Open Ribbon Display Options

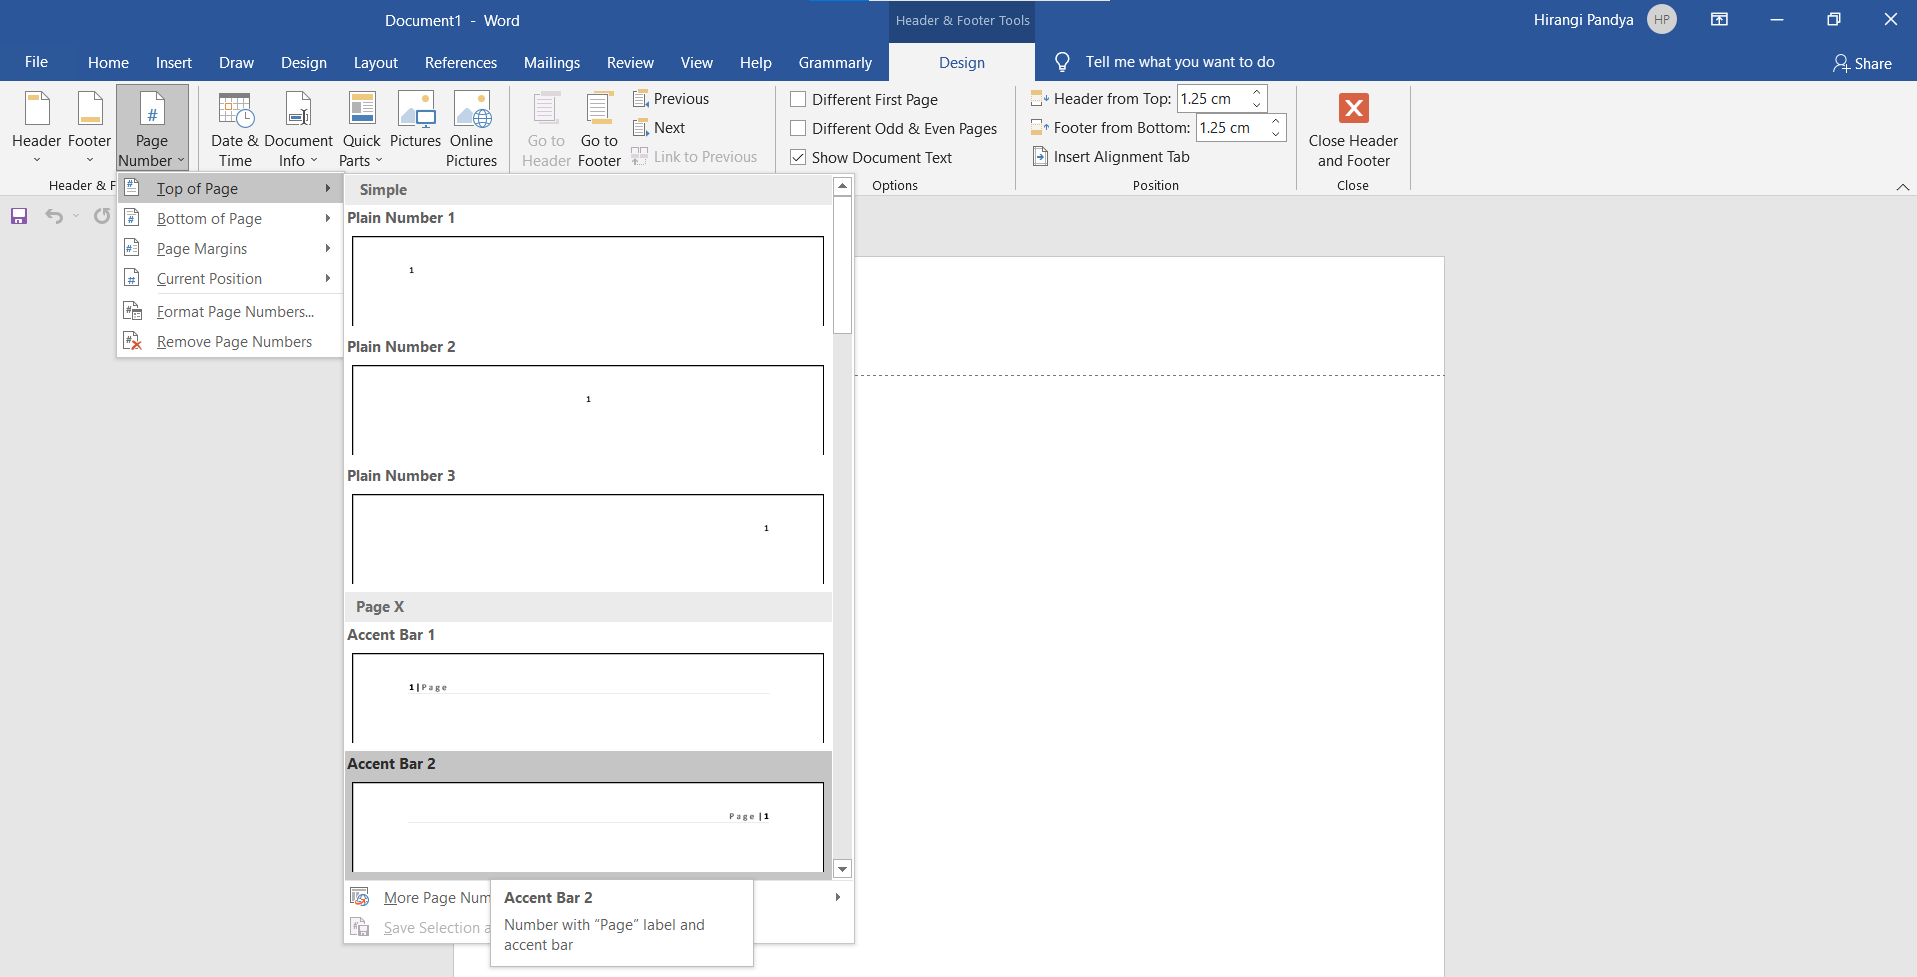click(x=1720, y=20)
